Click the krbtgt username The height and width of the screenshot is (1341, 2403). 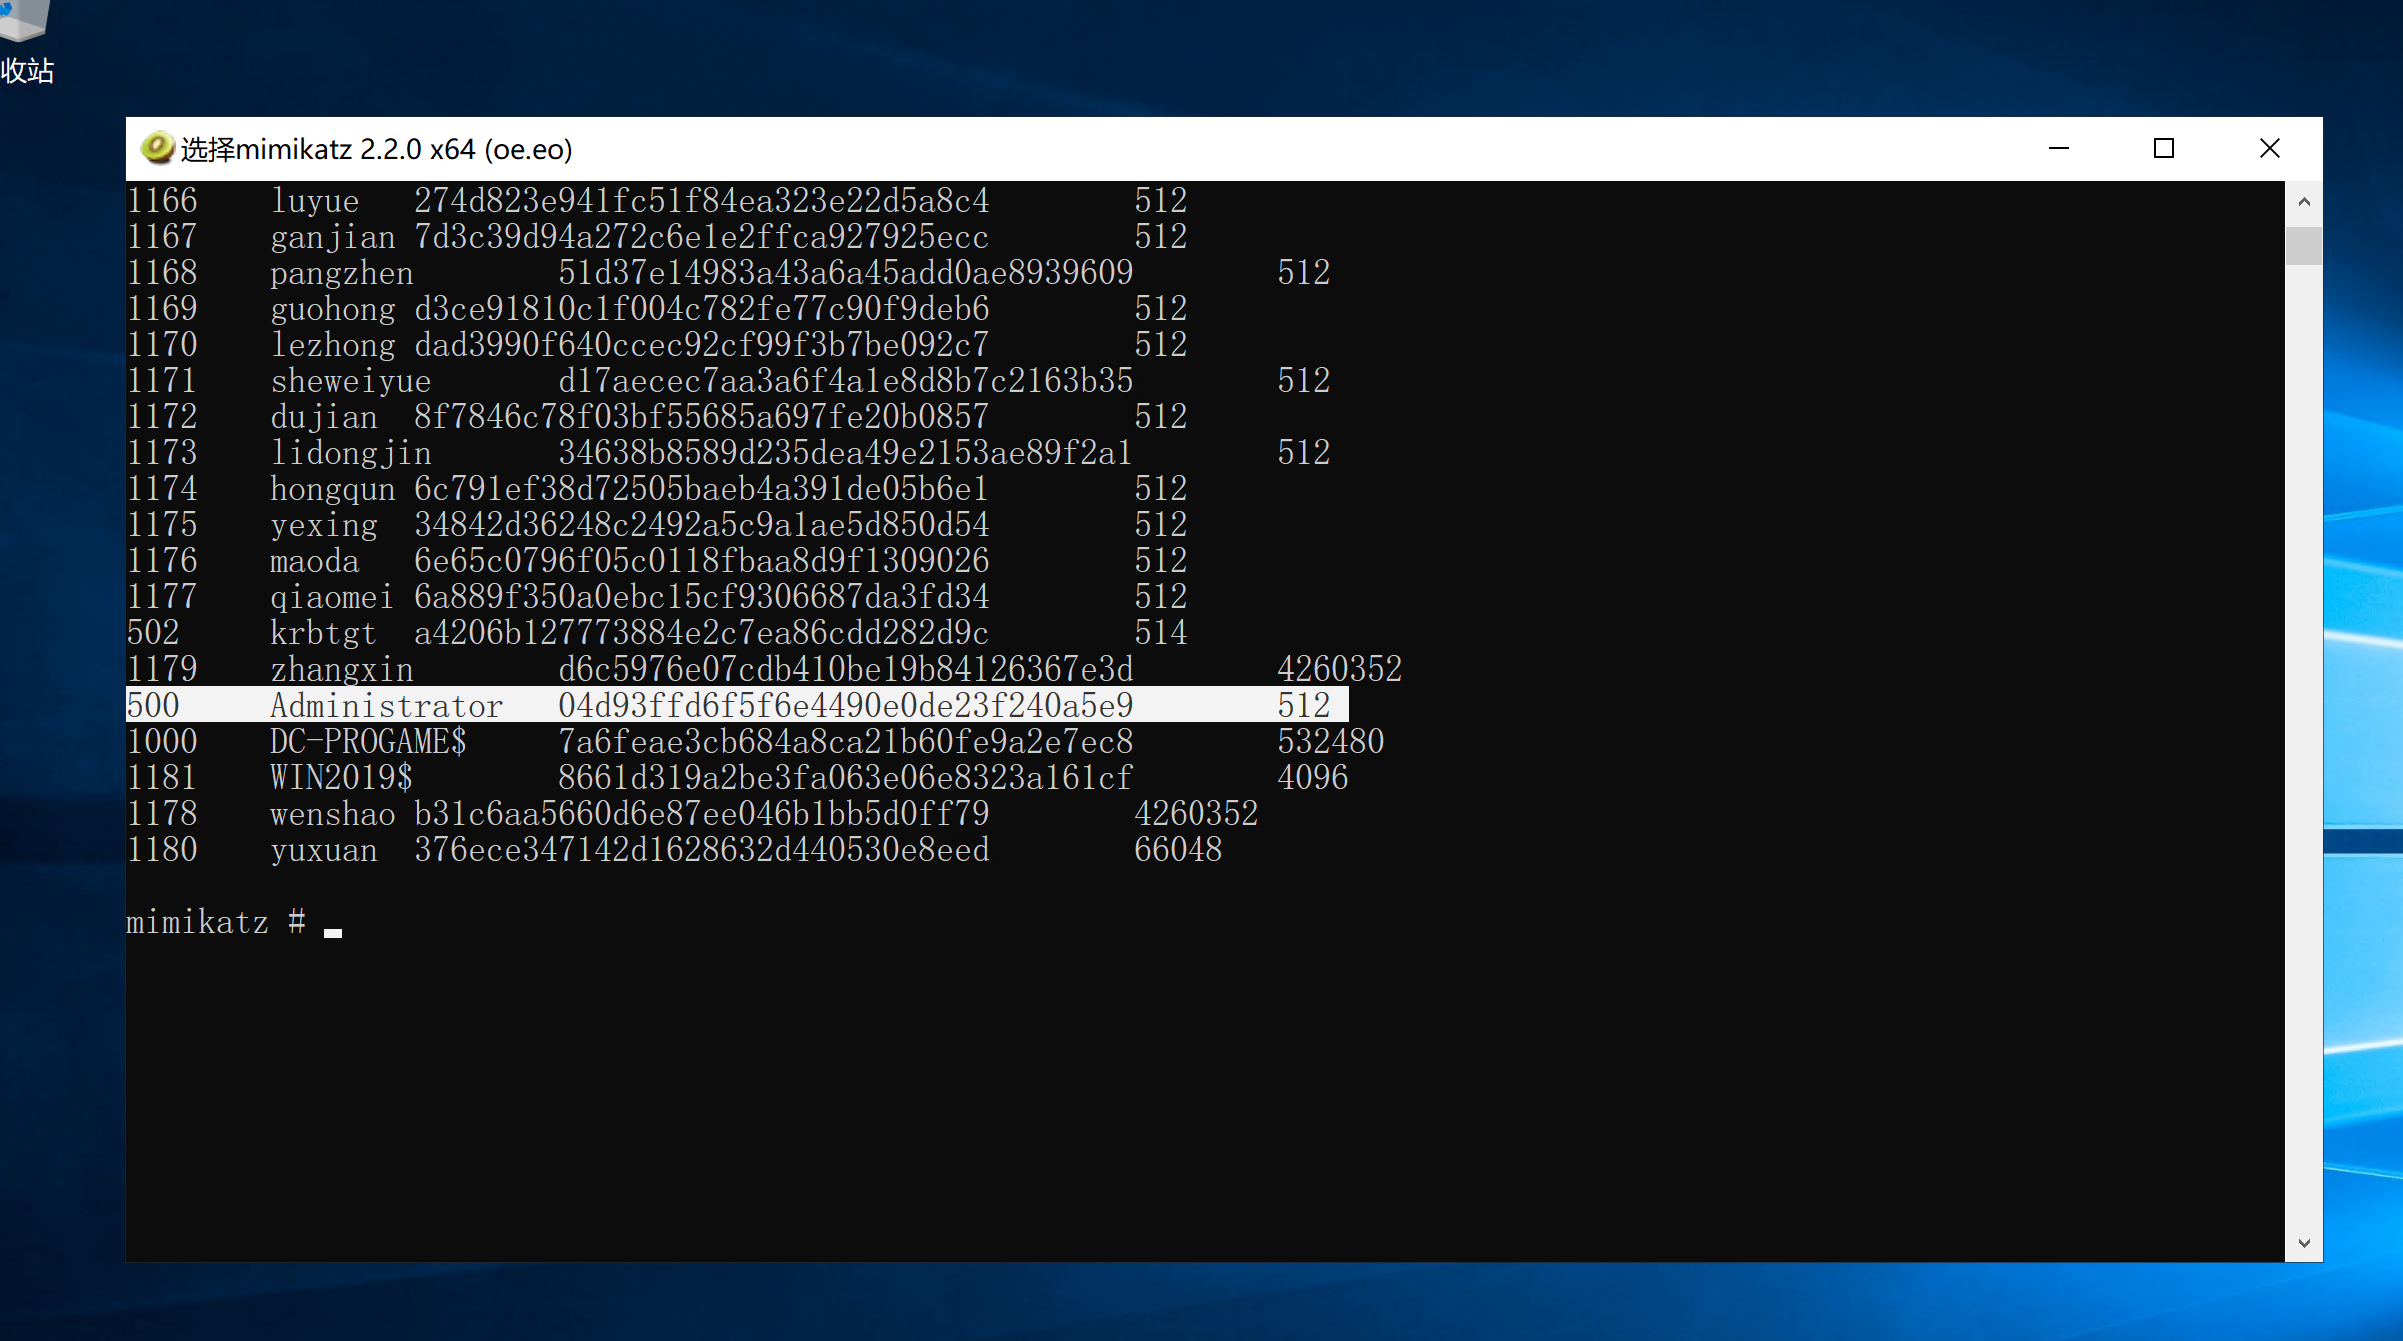[323, 633]
